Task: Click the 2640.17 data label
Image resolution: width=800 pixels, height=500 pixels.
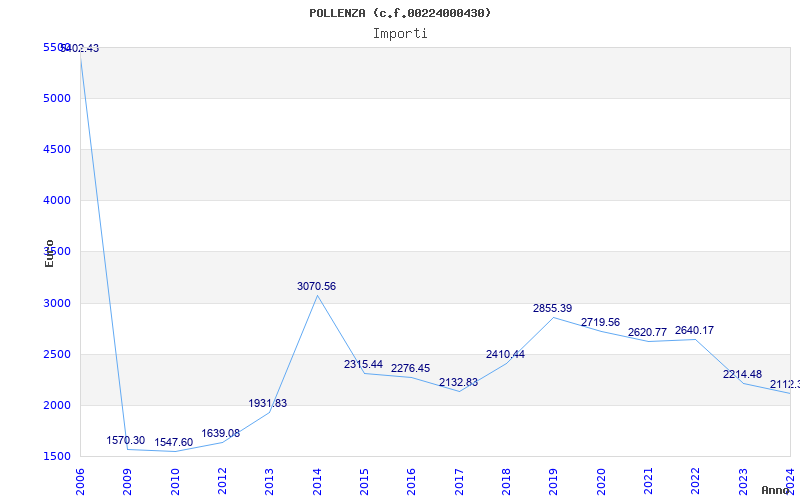Action: tap(694, 331)
